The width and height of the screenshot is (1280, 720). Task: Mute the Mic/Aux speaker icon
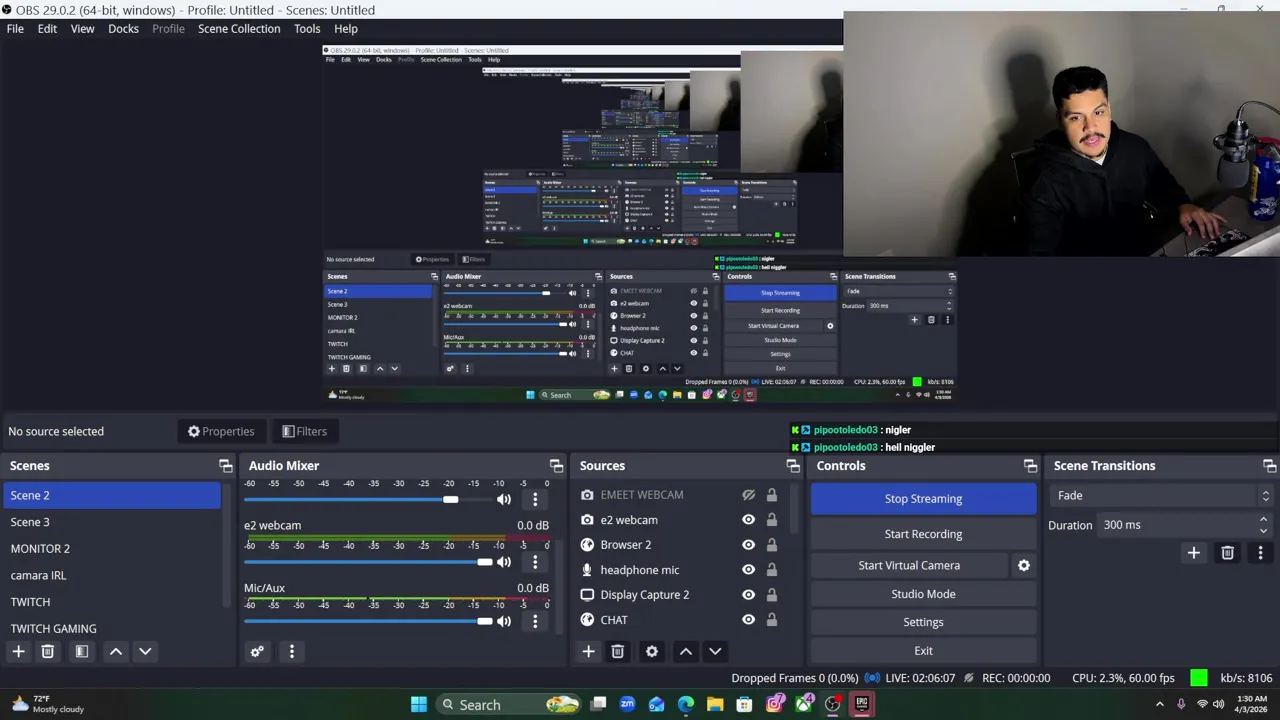[504, 621]
